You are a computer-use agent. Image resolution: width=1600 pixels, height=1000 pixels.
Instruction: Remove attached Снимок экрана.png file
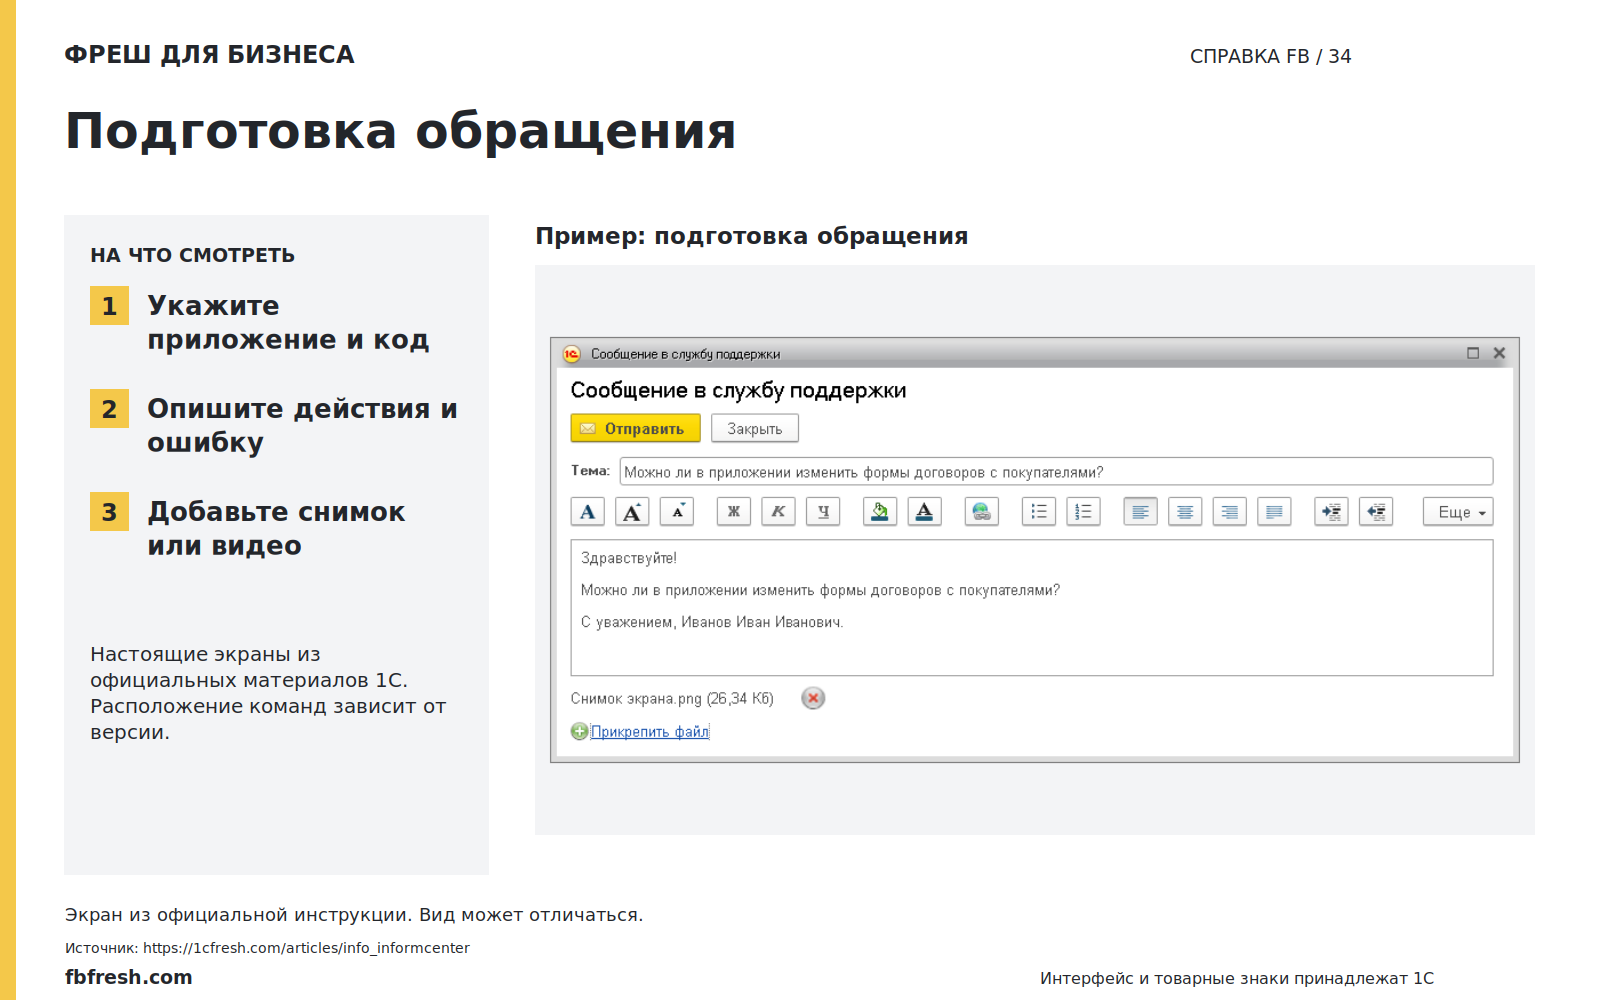(813, 698)
